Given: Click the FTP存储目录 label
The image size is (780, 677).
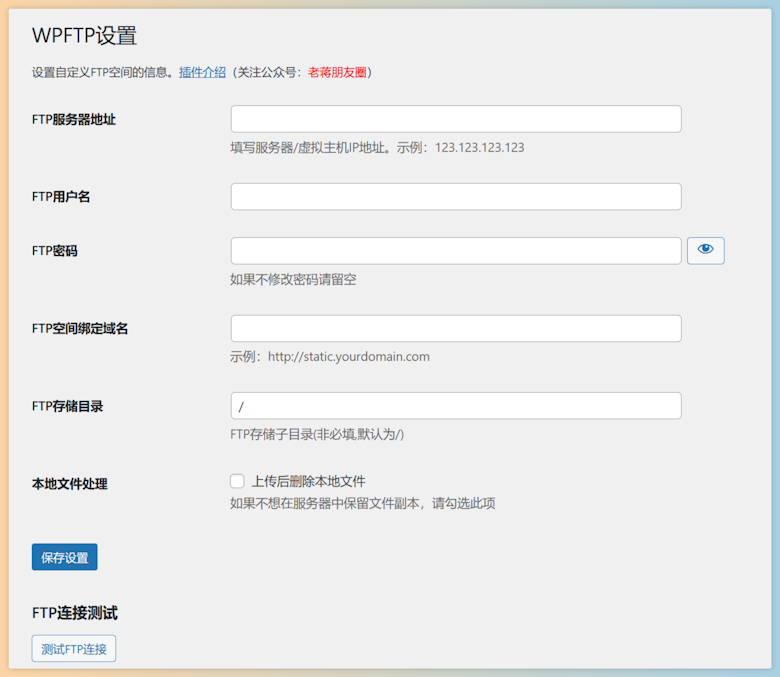Looking at the screenshot, I should point(67,406).
